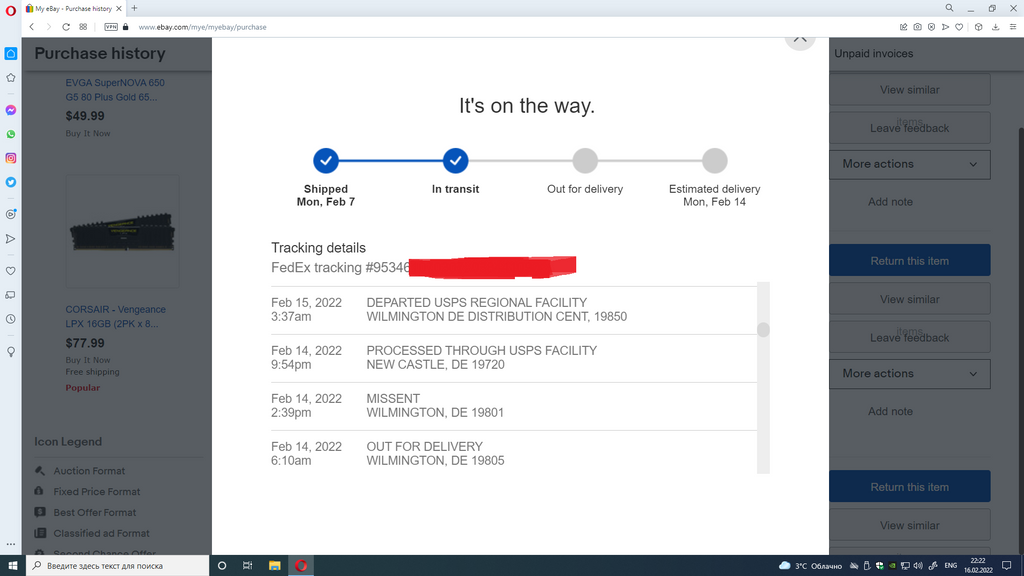
Task: Open the Windows Start menu
Action: coord(12,566)
